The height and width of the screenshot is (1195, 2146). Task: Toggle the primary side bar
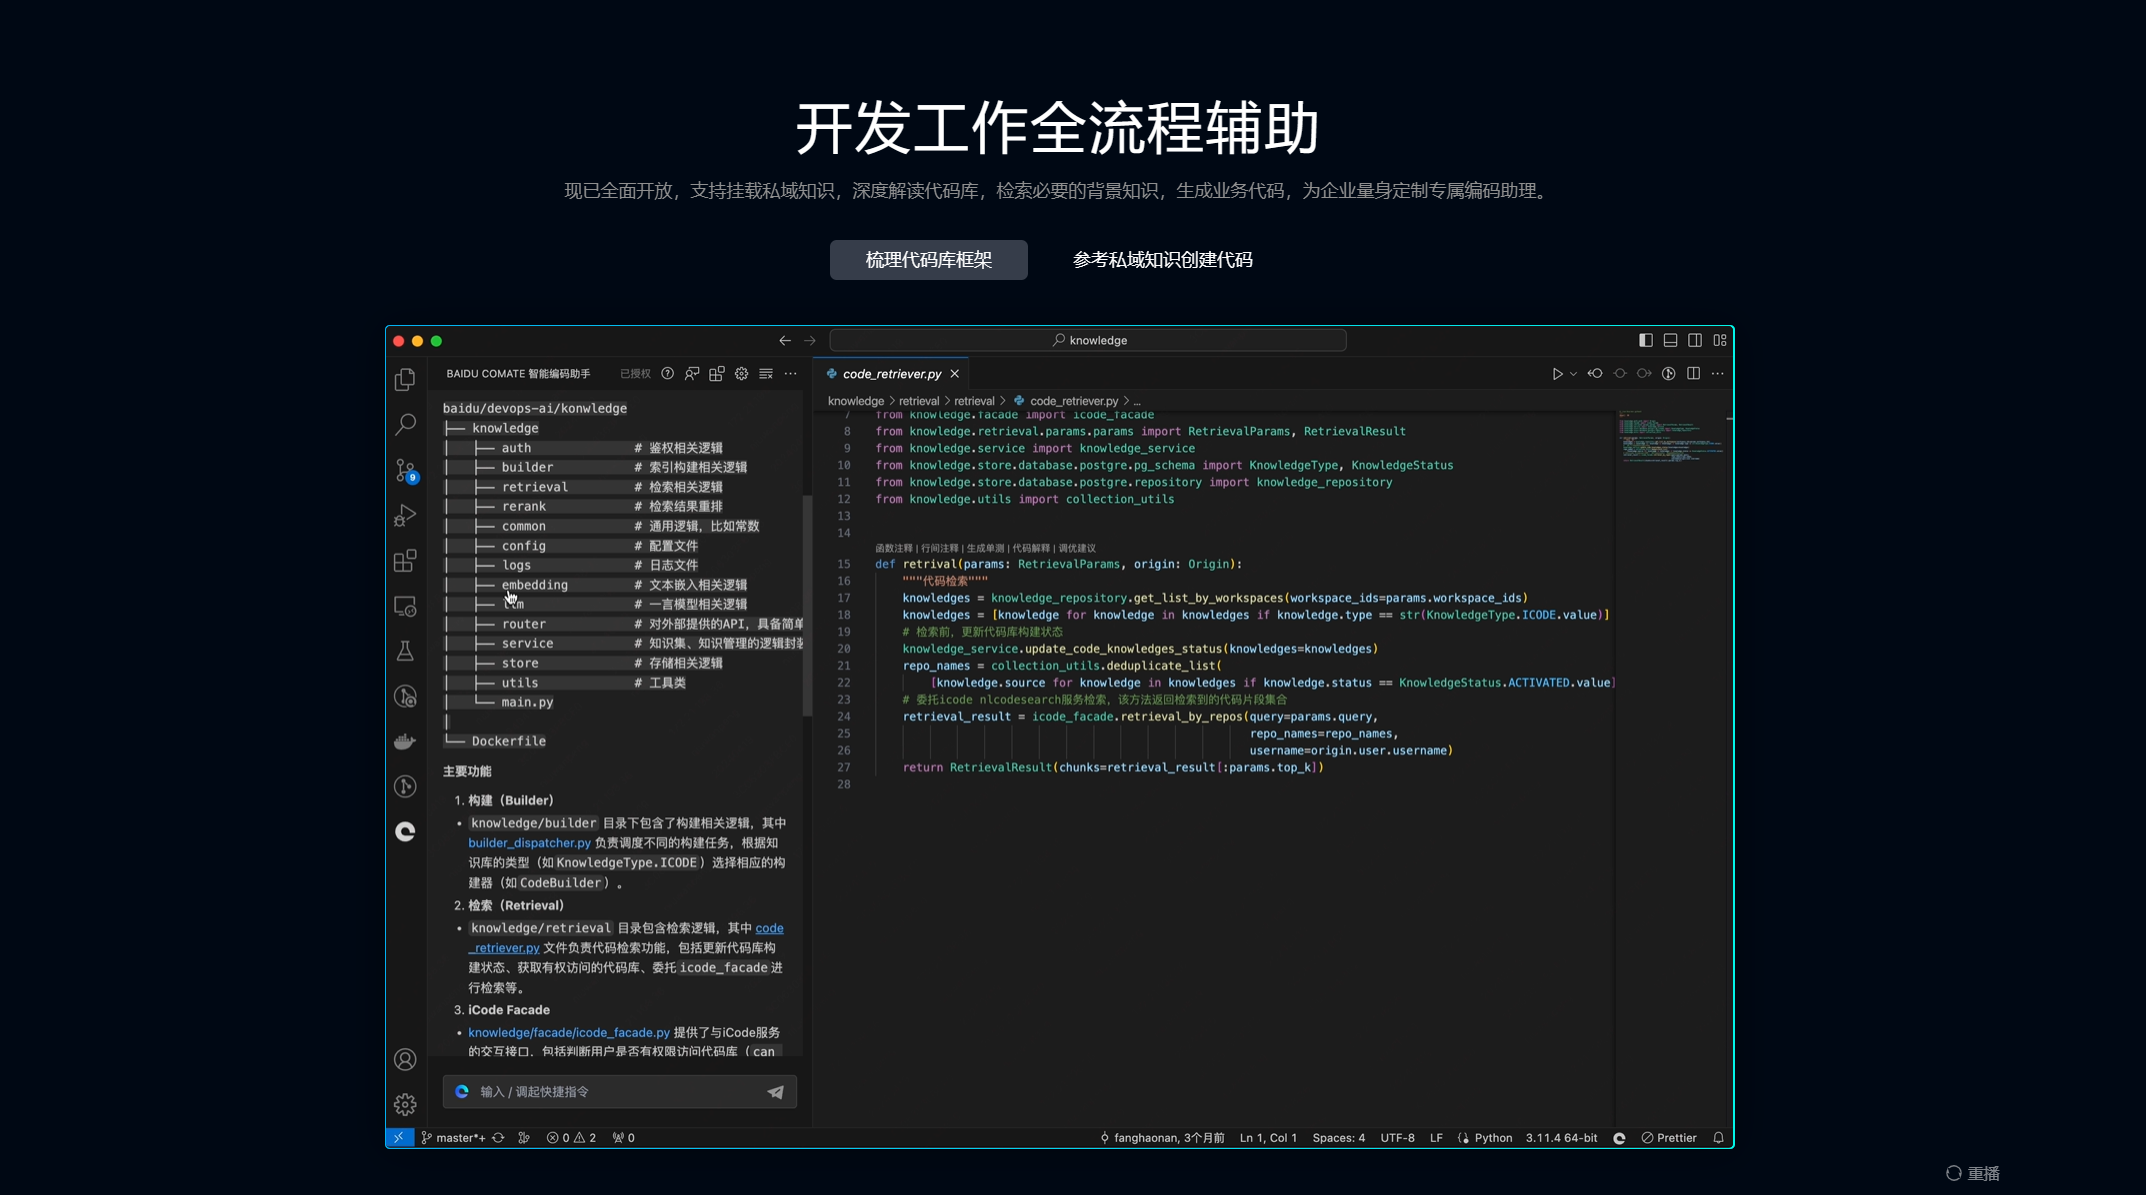pyautogui.click(x=1646, y=340)
